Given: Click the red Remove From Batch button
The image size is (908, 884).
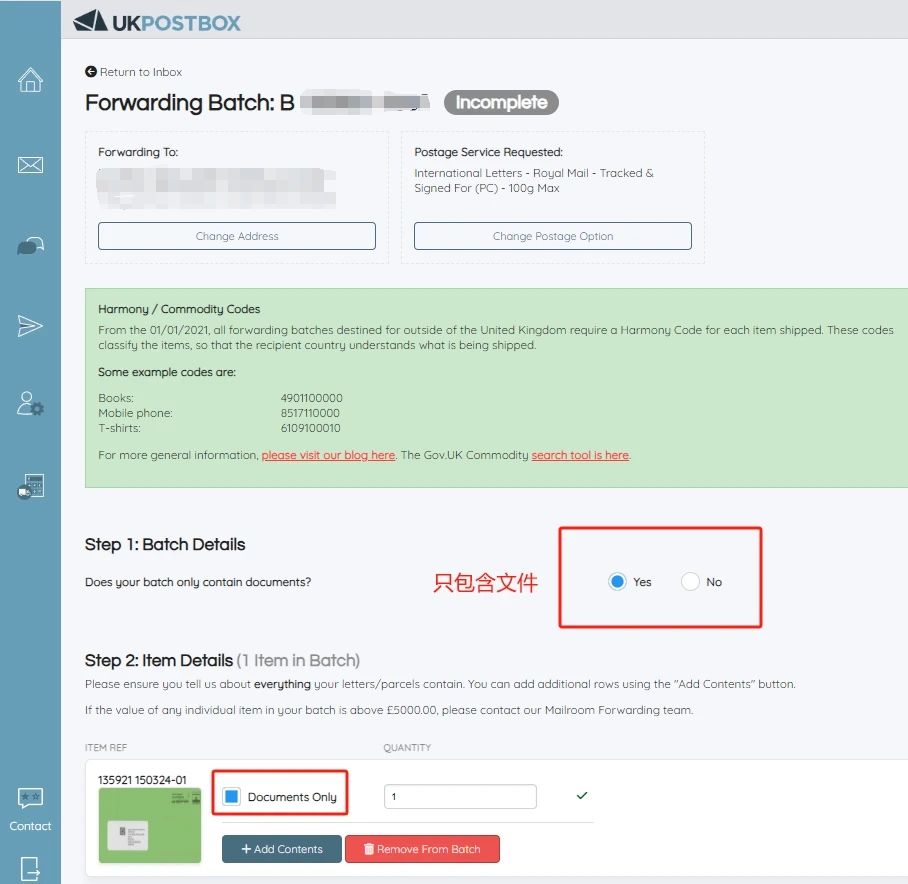Looking at the screenshot, I should coord(421,849).
